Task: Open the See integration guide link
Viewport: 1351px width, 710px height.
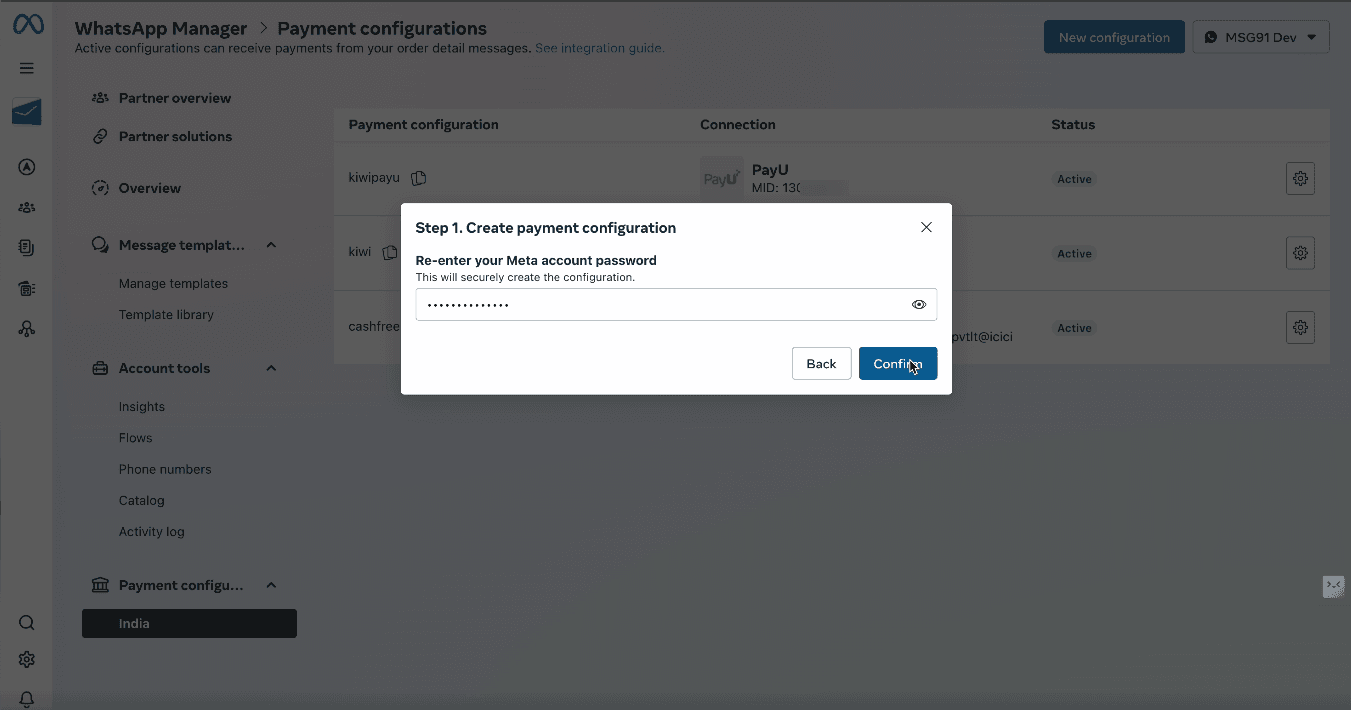Action: (598, 48)
